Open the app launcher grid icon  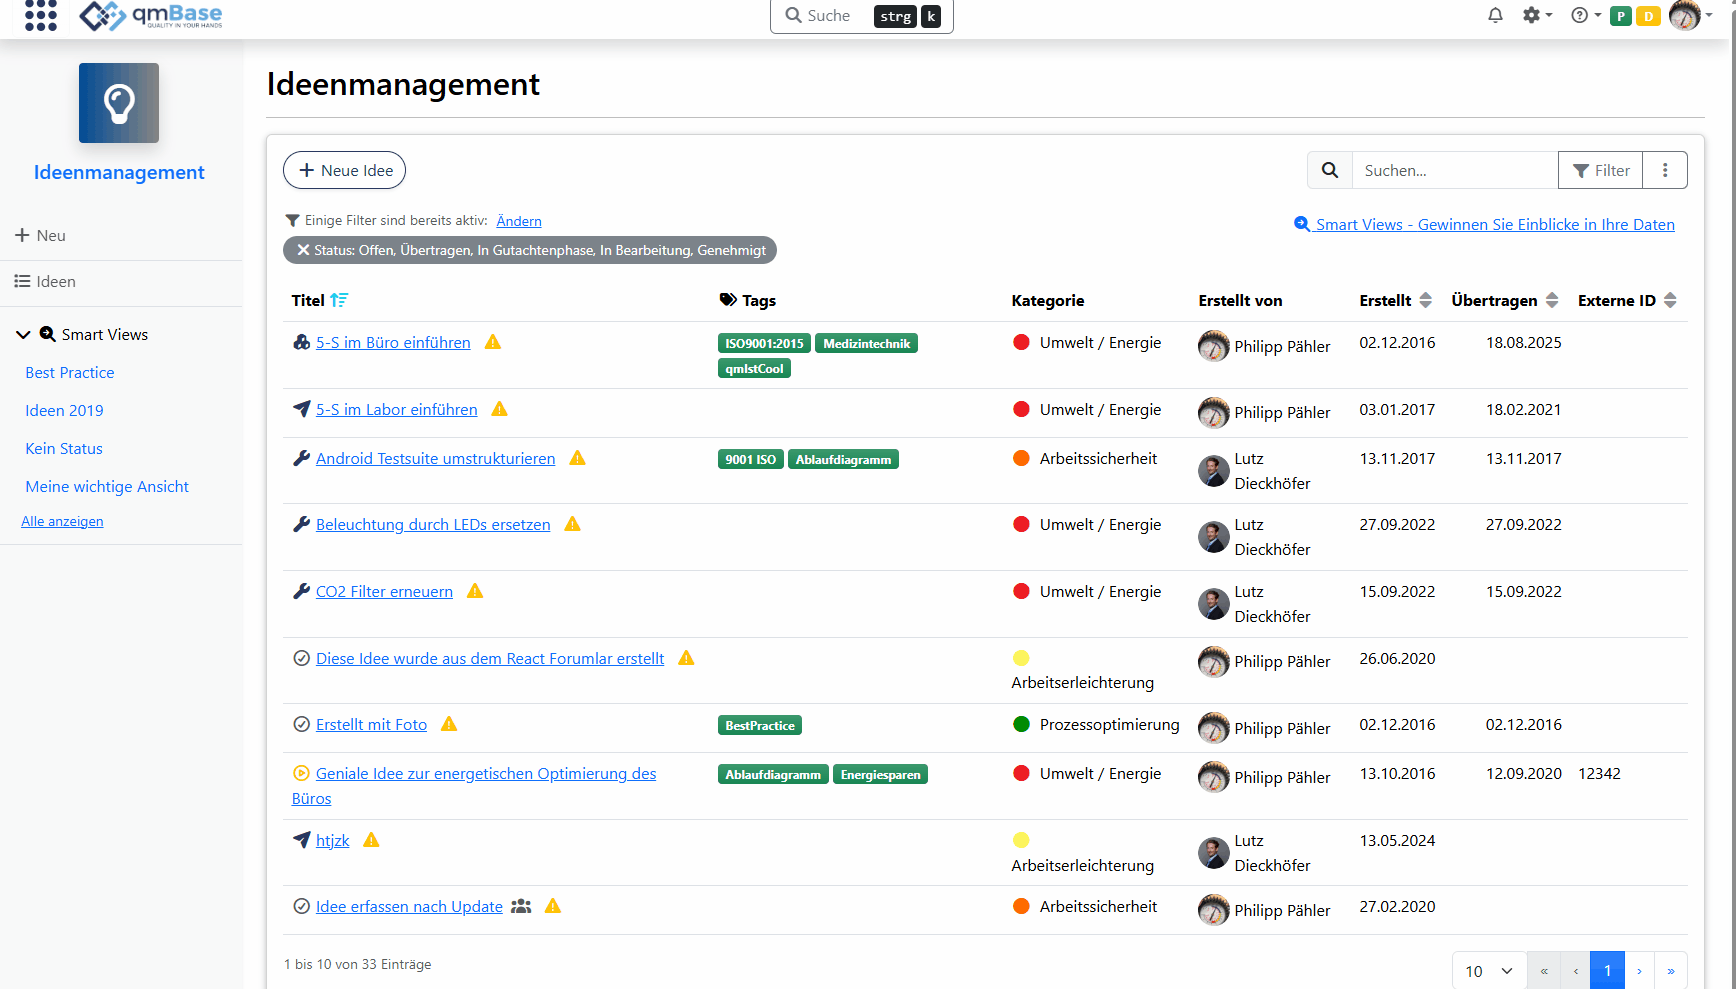point(41,15)
